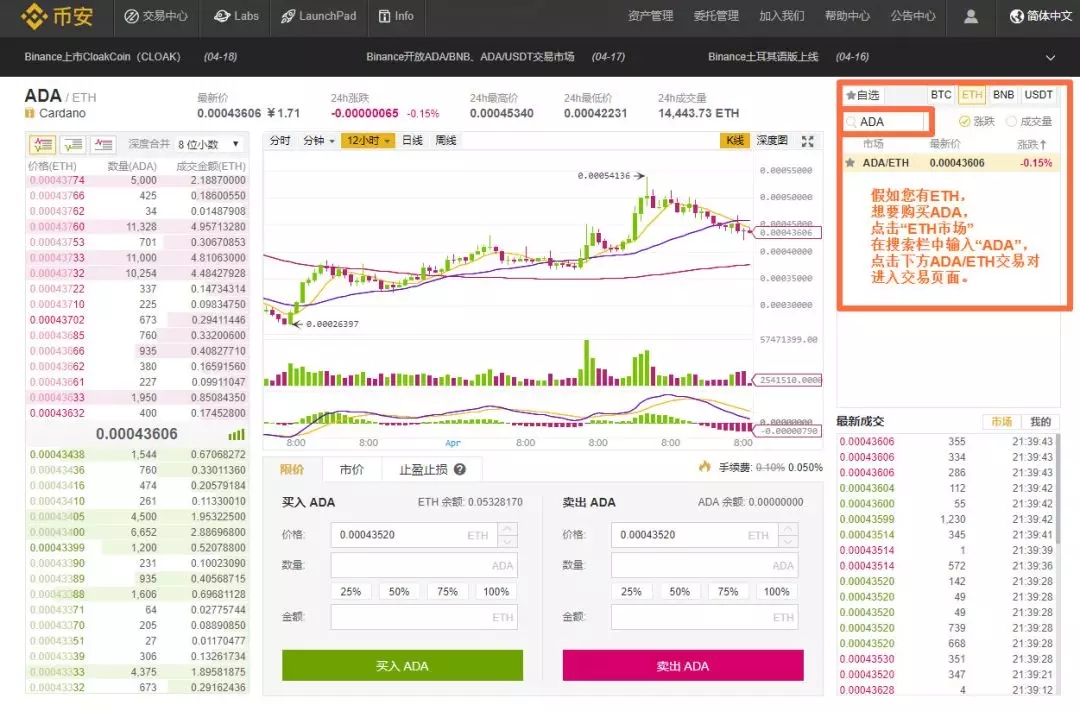The image size is (1080, 711).
Task: Click the 0.00043774 sell order price
Action: tap(57, 181)
